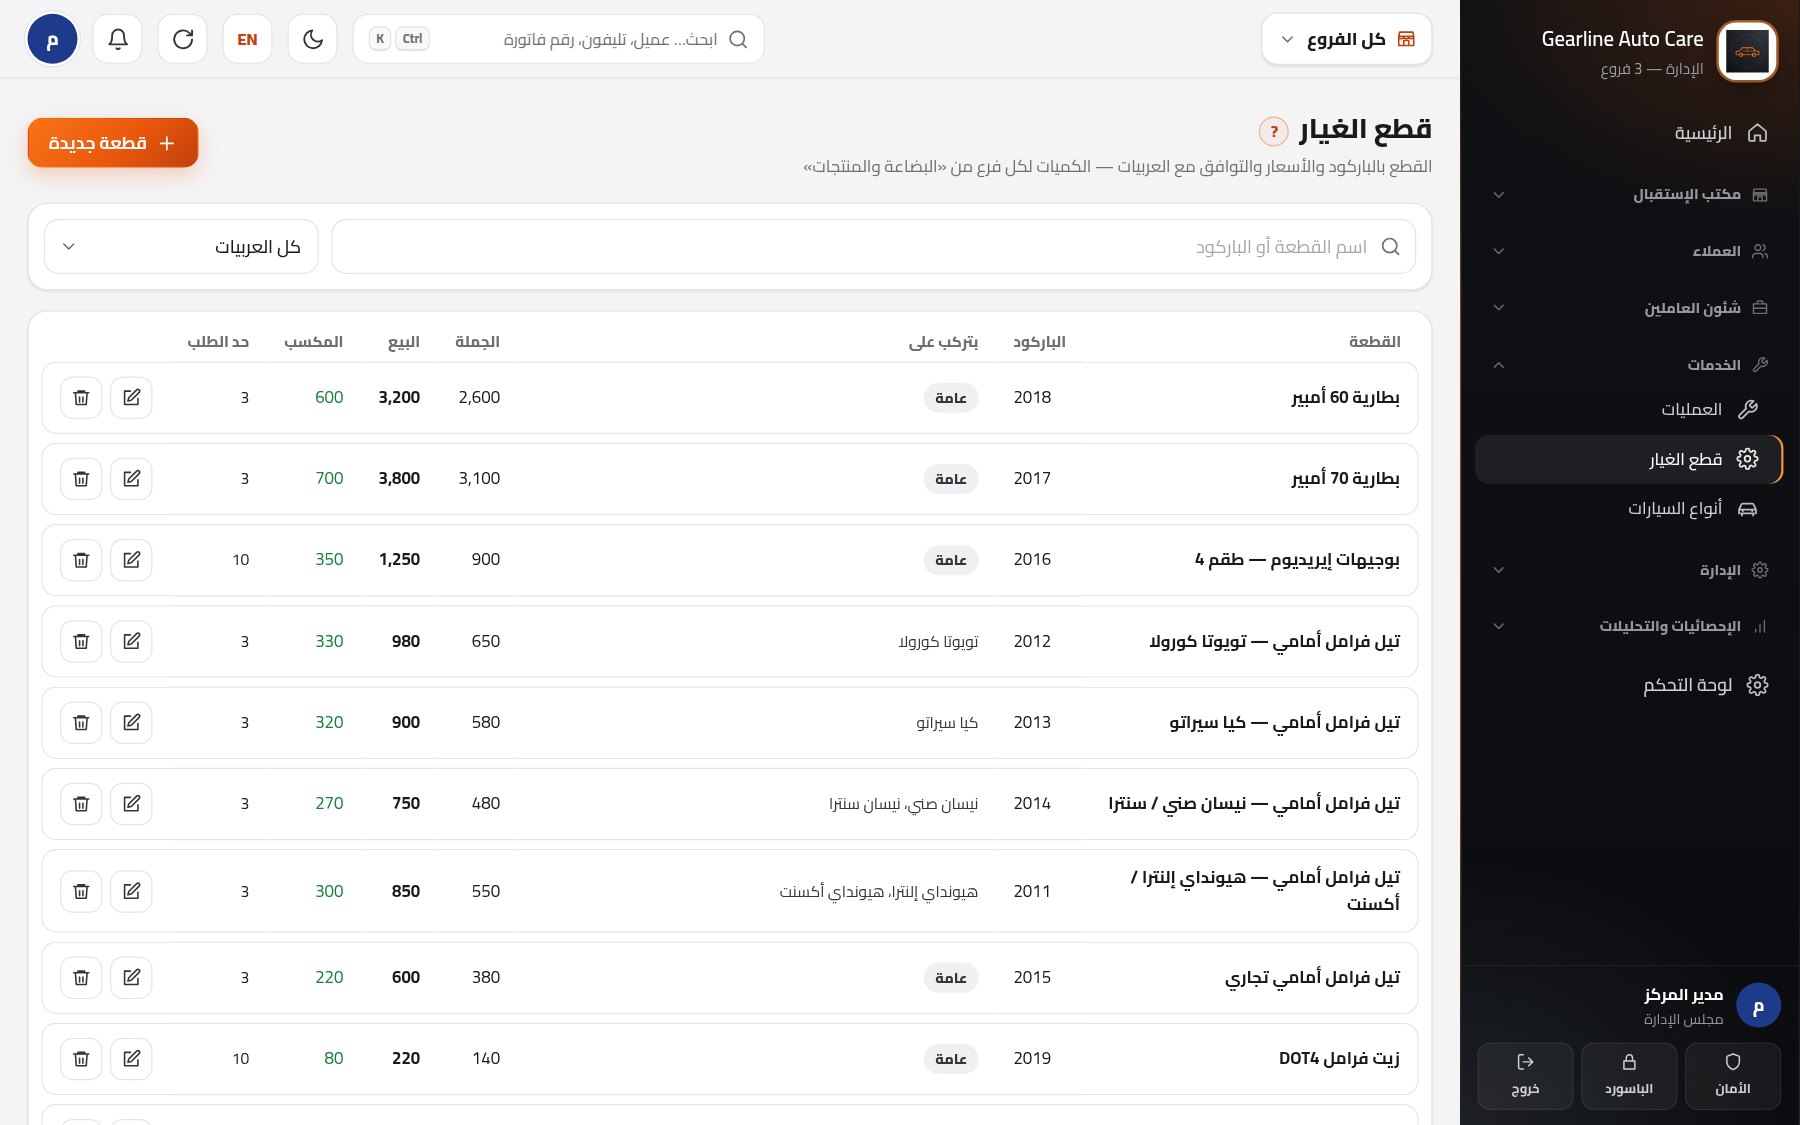Switch language using the EN button

tap(248, 39)
